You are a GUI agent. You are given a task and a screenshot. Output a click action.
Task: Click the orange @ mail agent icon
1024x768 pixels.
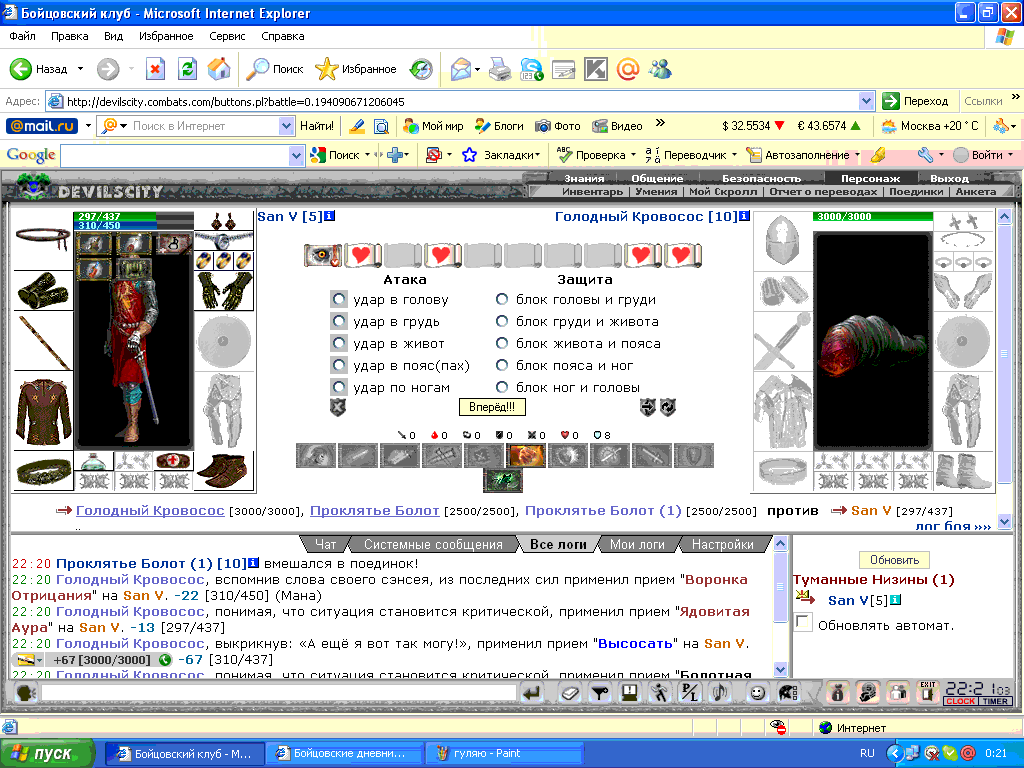pos(628,69)
